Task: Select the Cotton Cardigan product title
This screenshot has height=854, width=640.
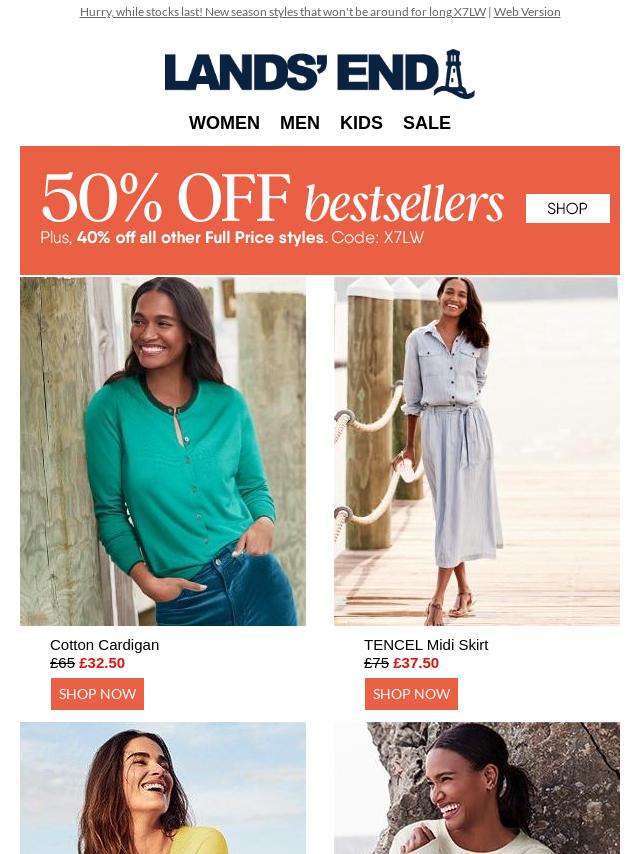Action: click(105, 645)
